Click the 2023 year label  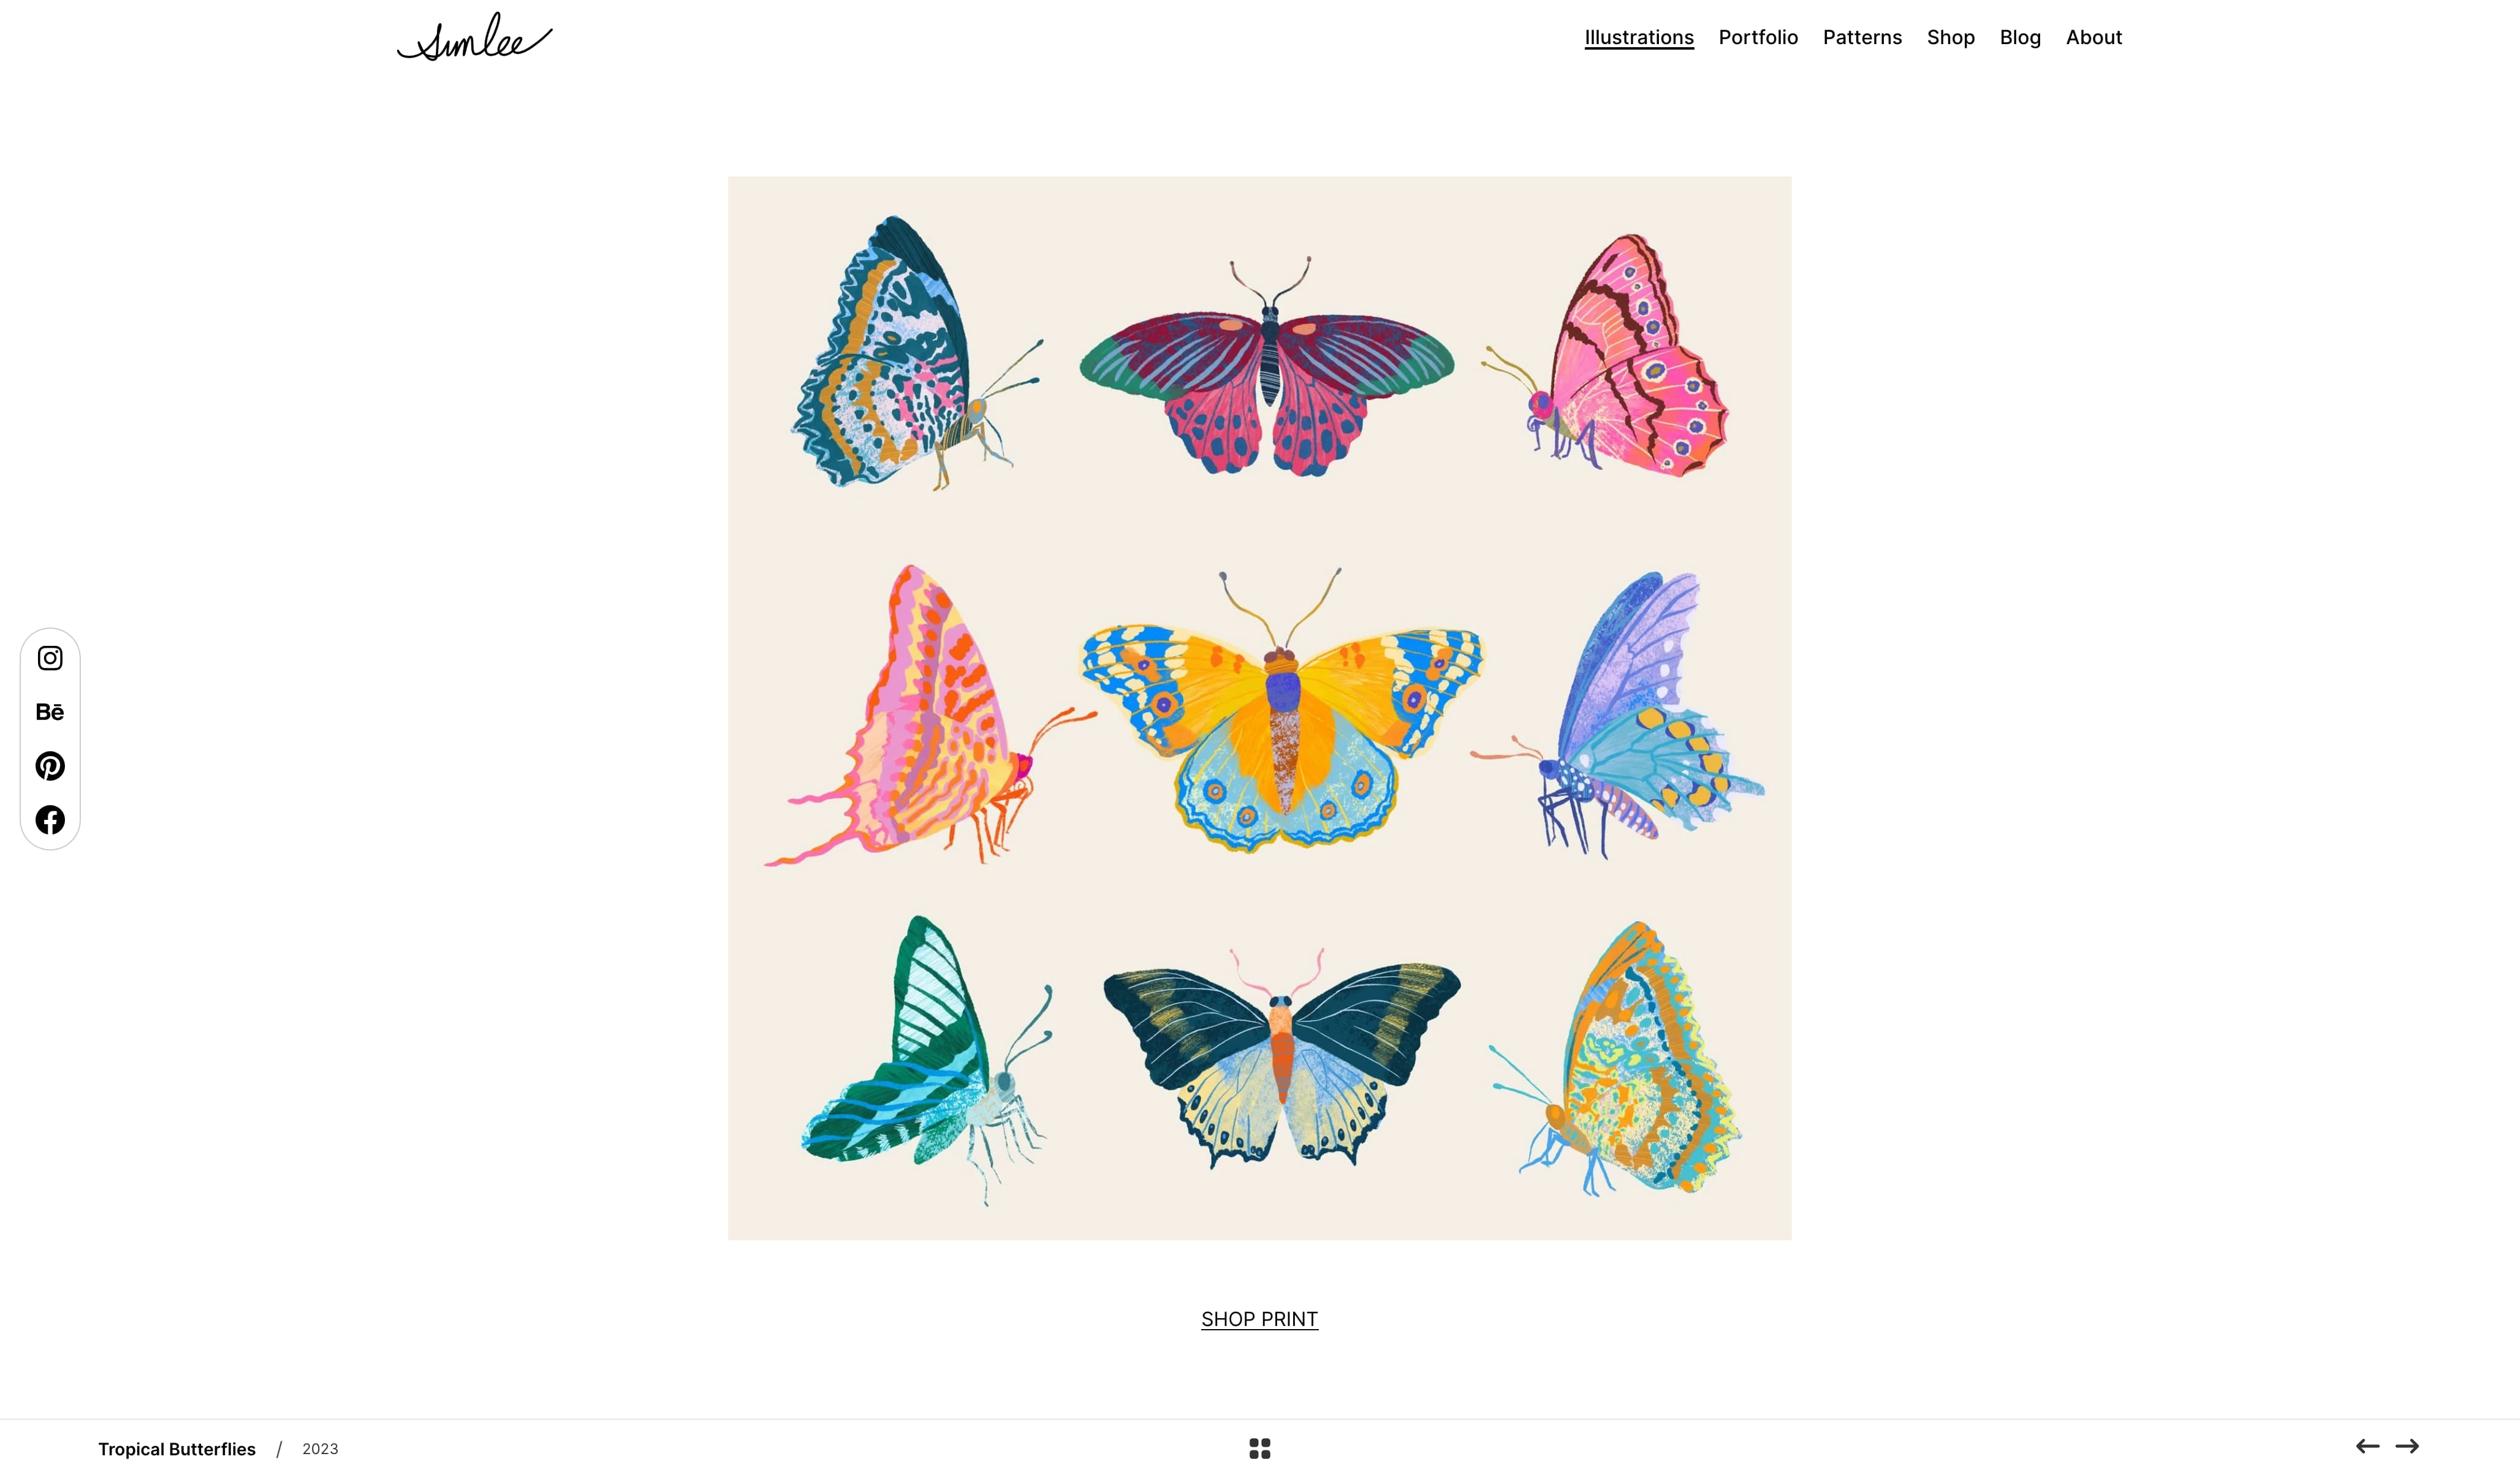[x=320, y=1449]
